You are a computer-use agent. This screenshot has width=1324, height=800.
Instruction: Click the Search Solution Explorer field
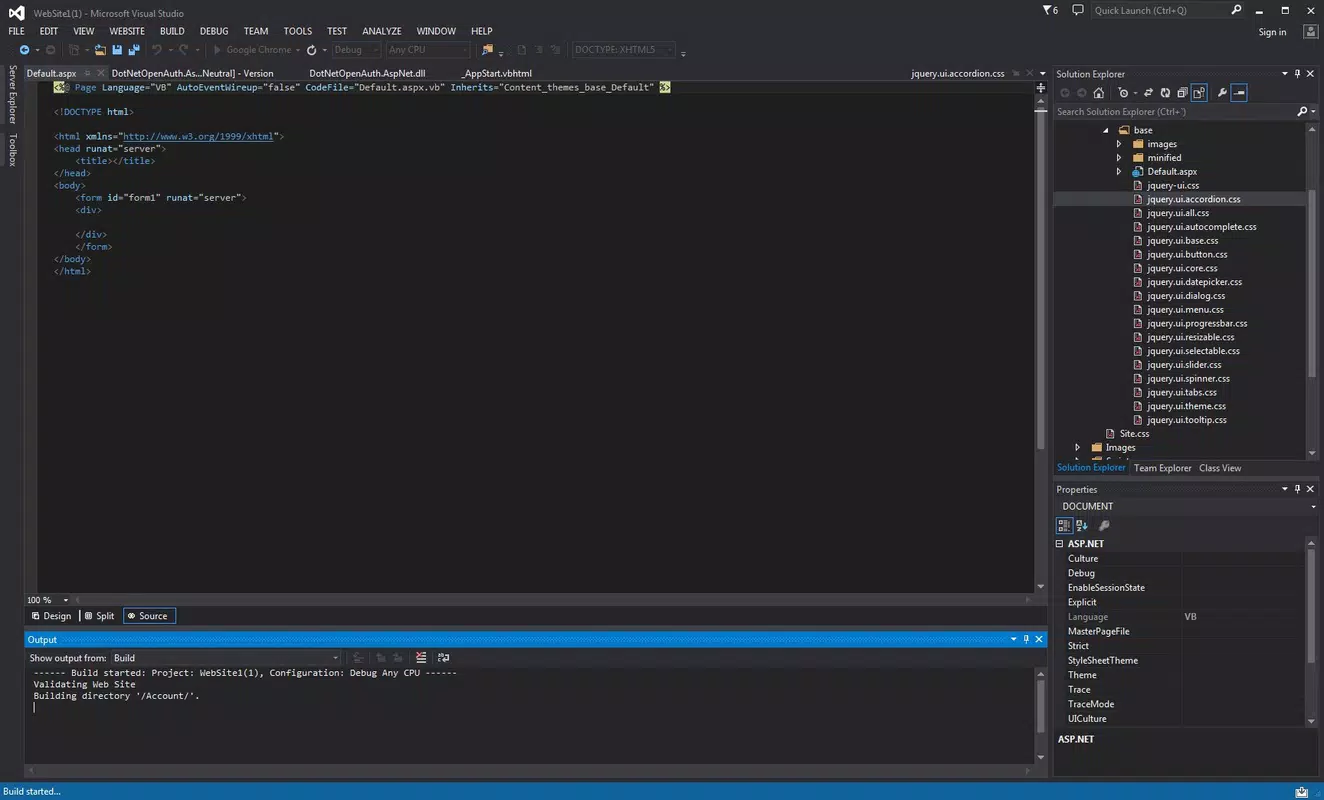point(1174,112)
